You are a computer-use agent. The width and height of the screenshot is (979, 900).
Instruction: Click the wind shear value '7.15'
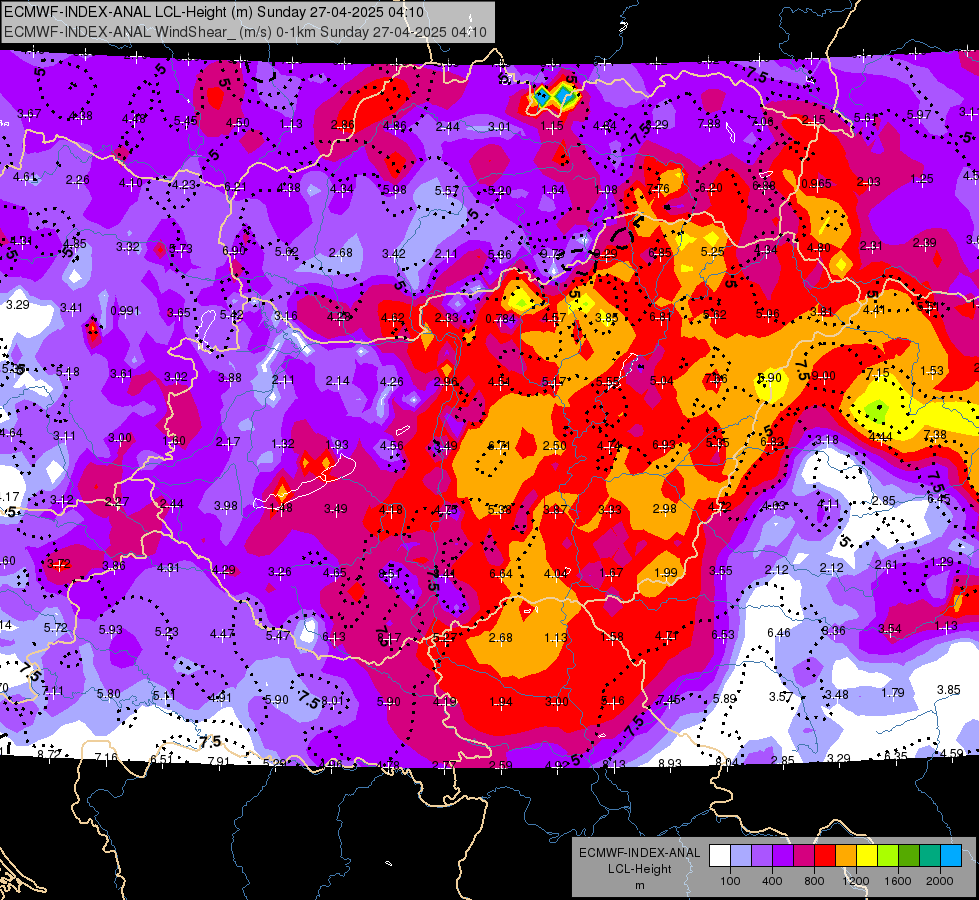click(x=877, y=373)
